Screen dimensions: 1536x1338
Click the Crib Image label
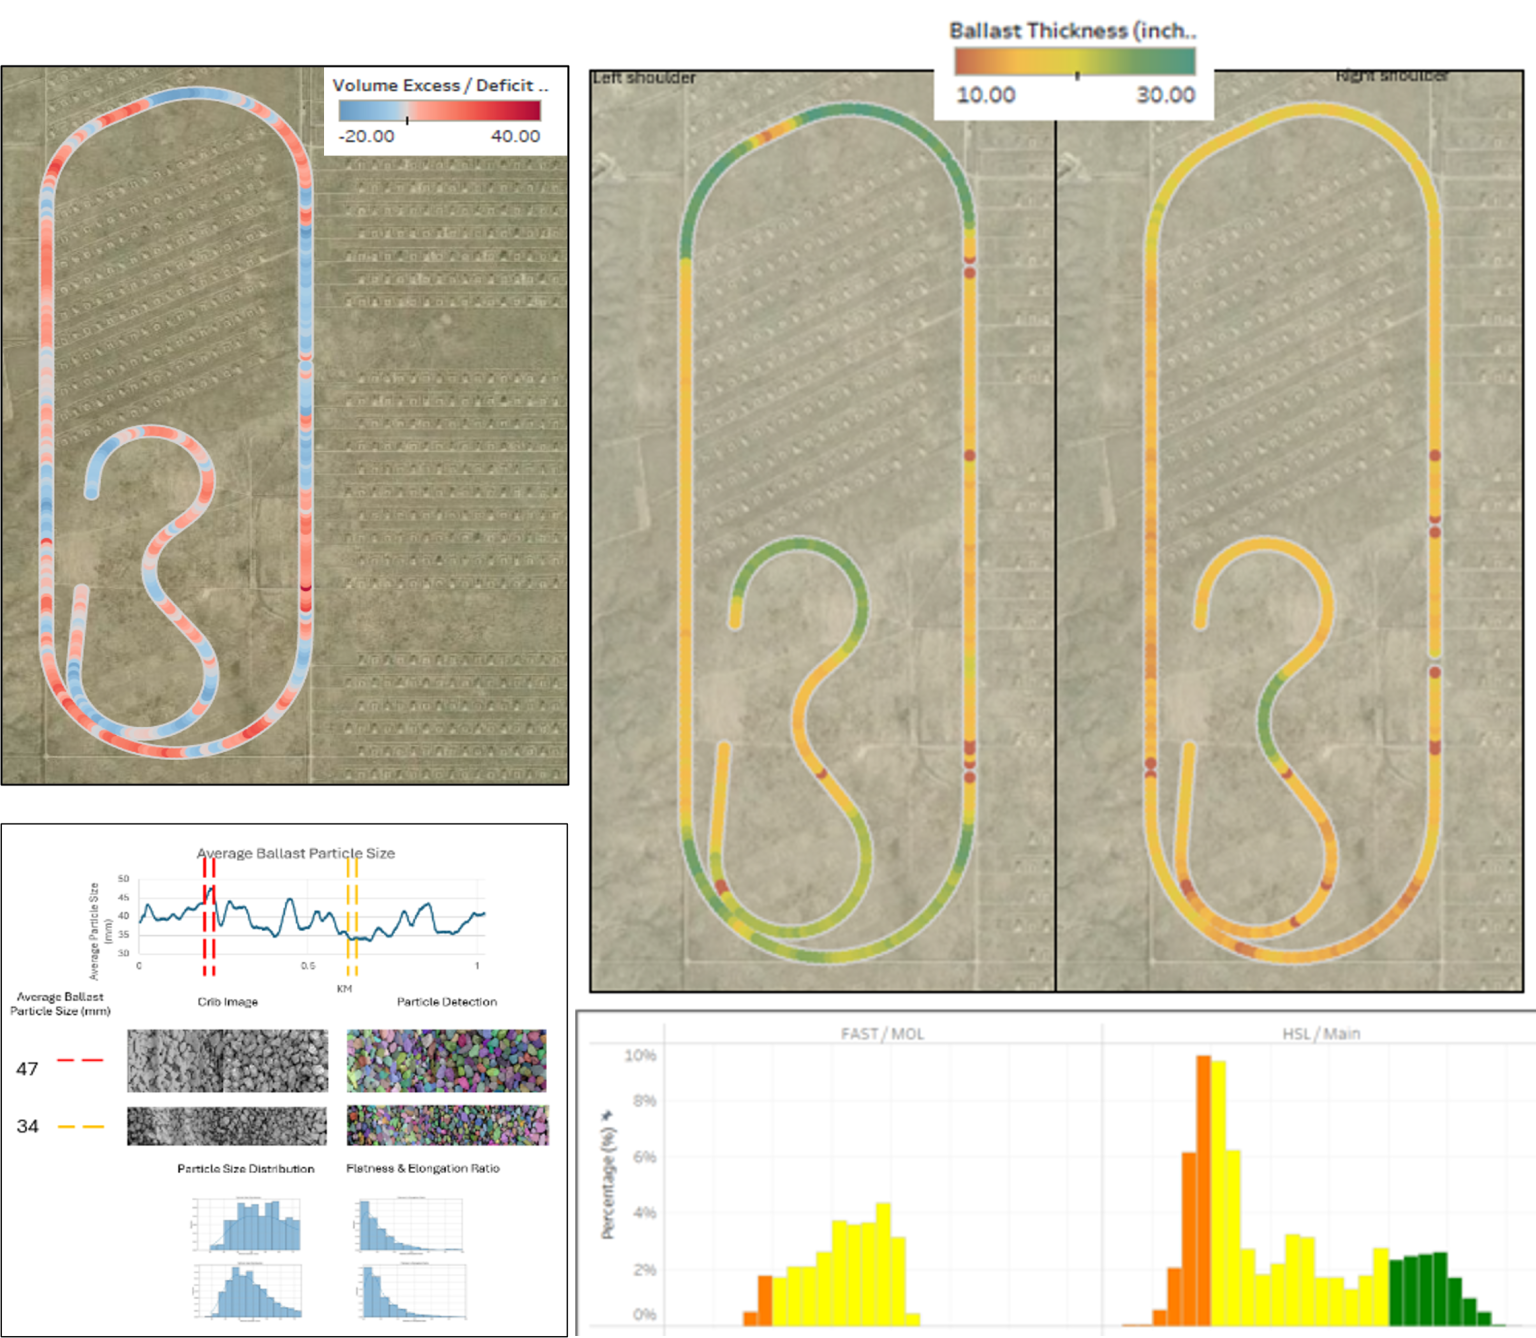[228, 1001]
